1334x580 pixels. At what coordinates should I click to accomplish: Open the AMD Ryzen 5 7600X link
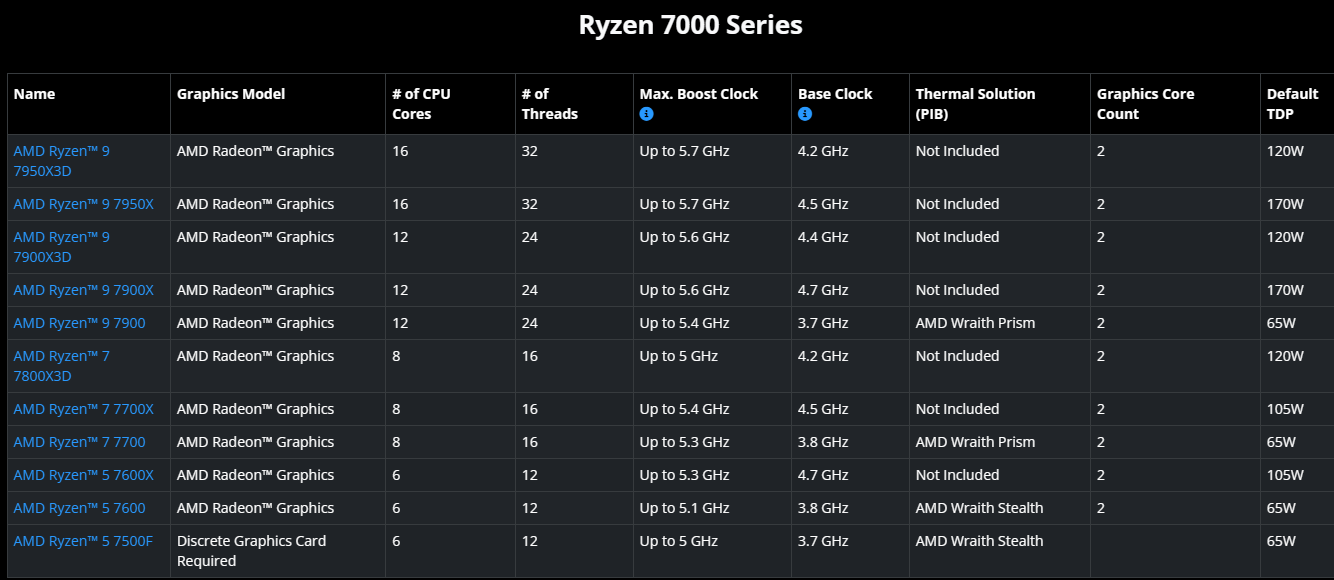tap(83, 475)
